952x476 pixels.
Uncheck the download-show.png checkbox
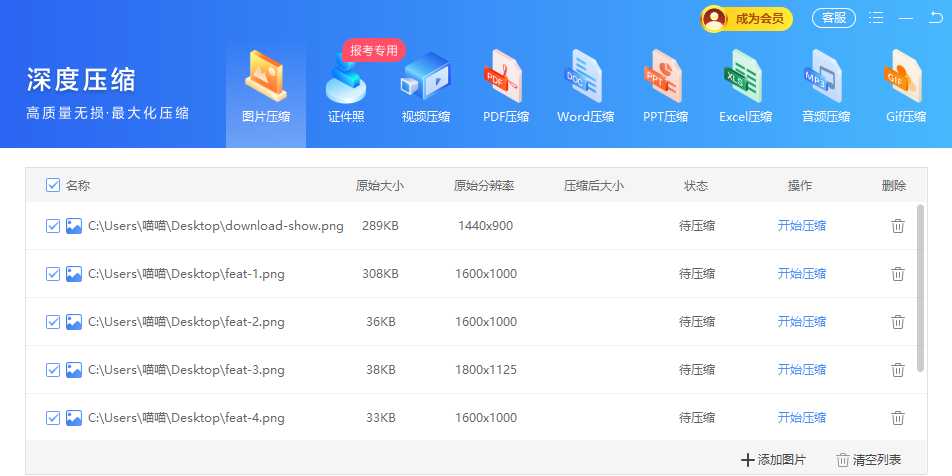point(53,226)
